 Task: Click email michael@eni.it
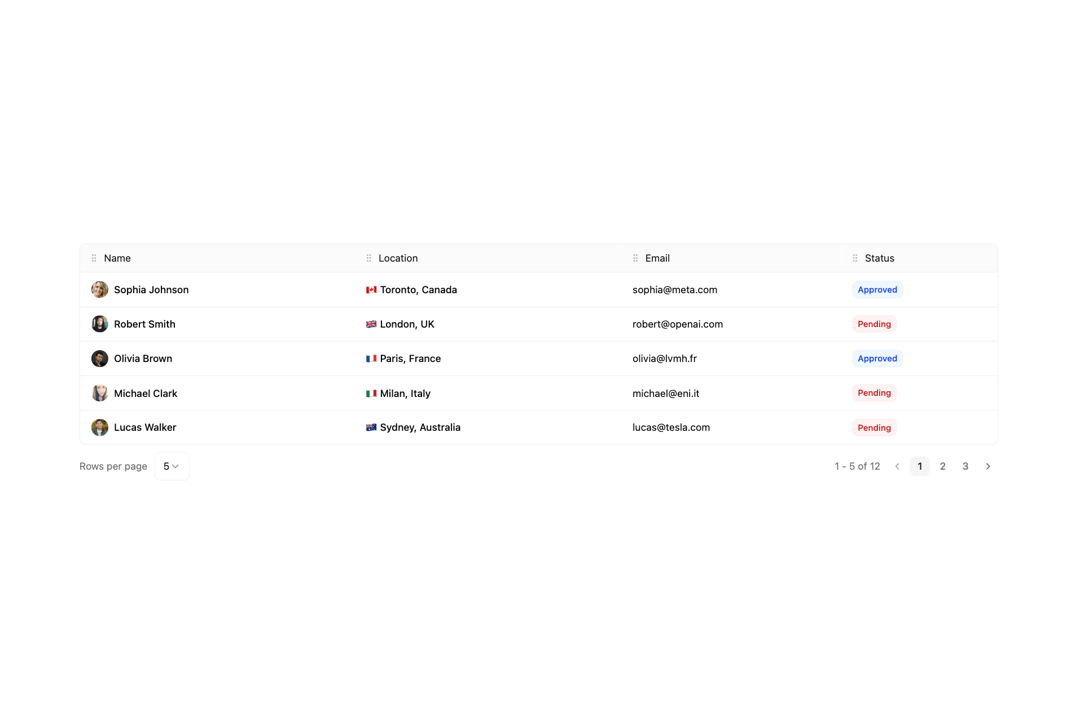(x=665, y=393)
